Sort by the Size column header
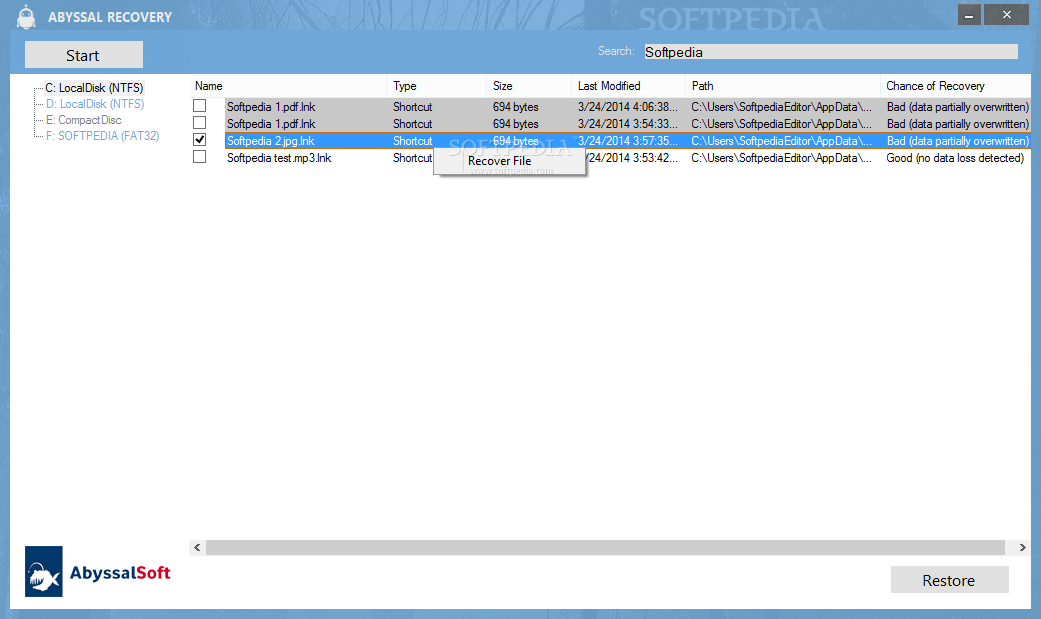 click(528, 86)
